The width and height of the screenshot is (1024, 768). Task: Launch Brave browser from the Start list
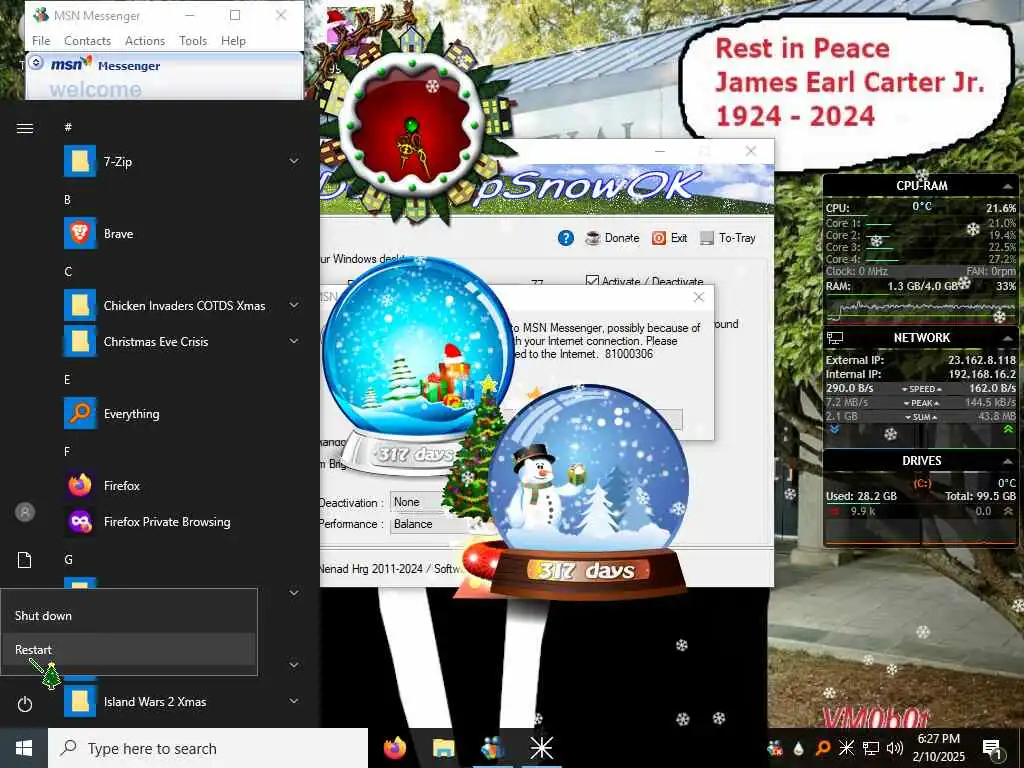click(x=80, y=233)
